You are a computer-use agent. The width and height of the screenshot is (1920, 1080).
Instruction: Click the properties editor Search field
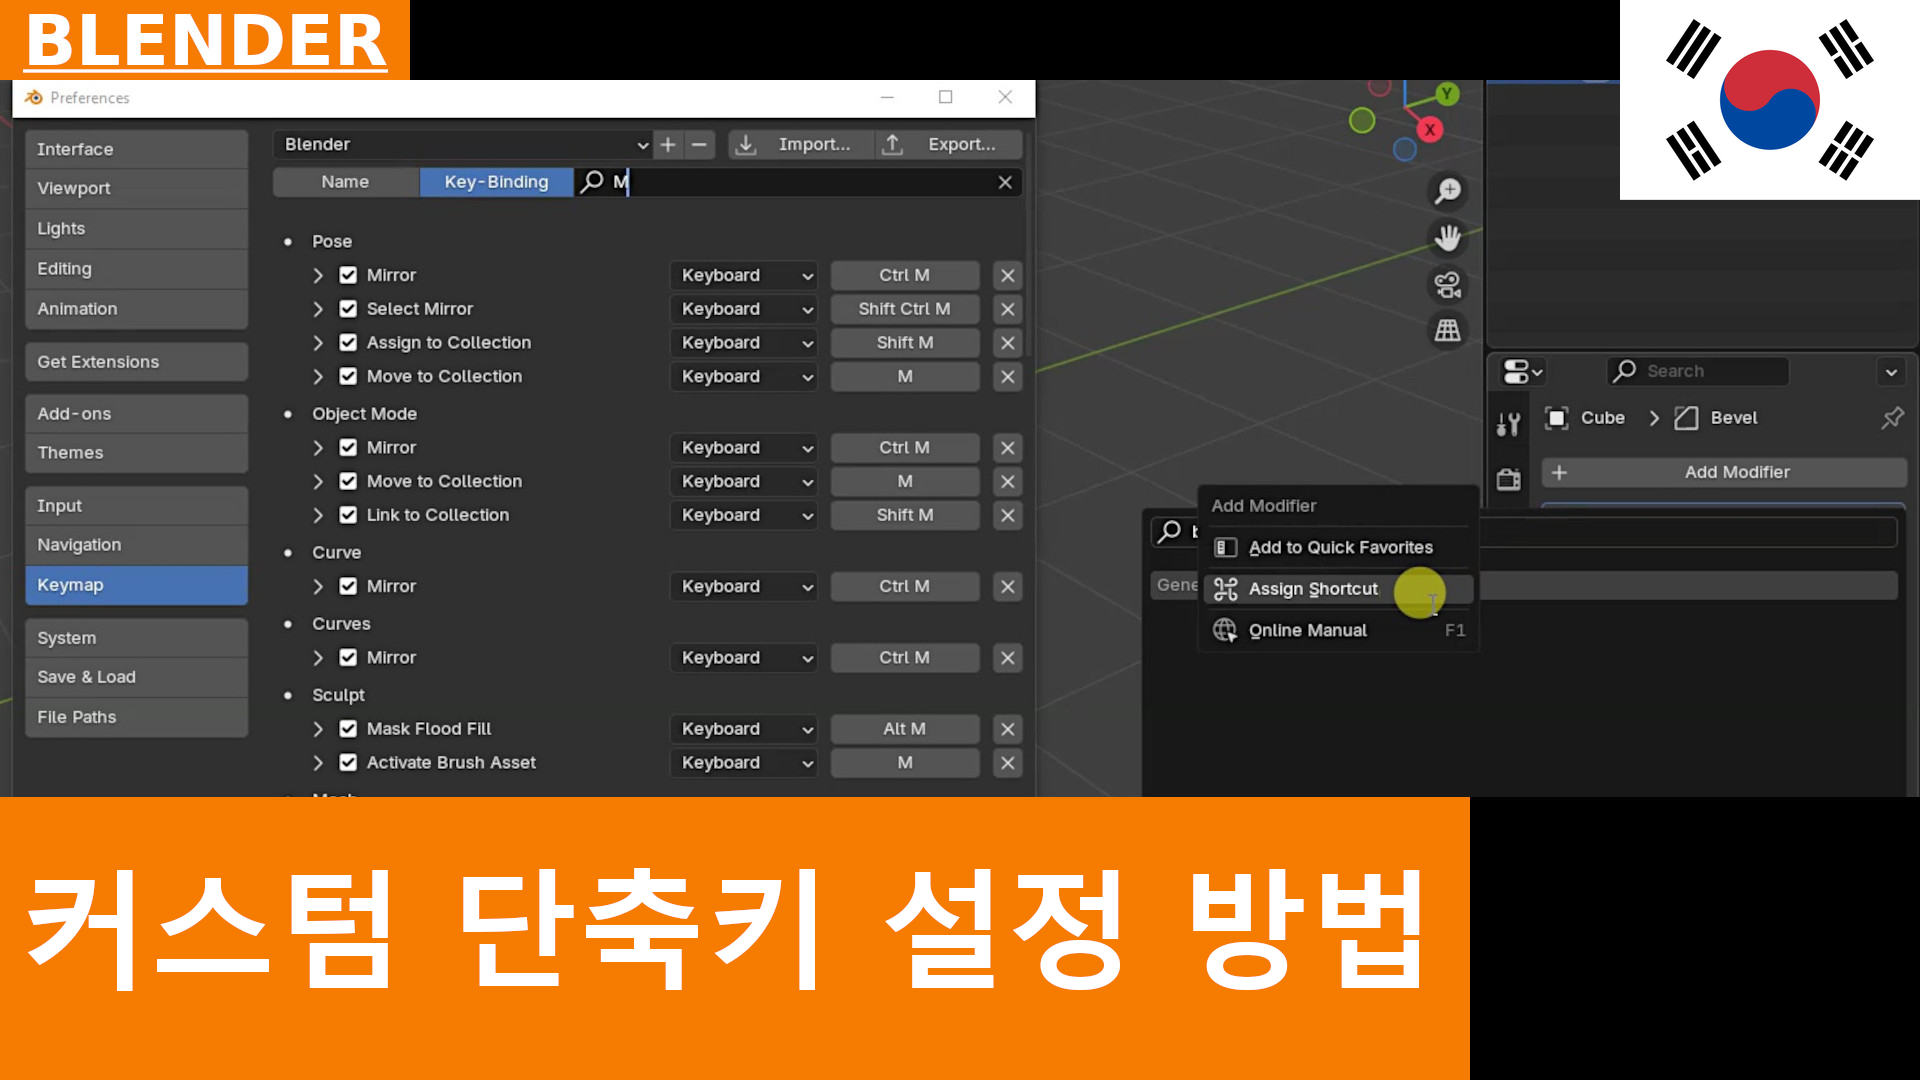click(x=1698, y=372)
